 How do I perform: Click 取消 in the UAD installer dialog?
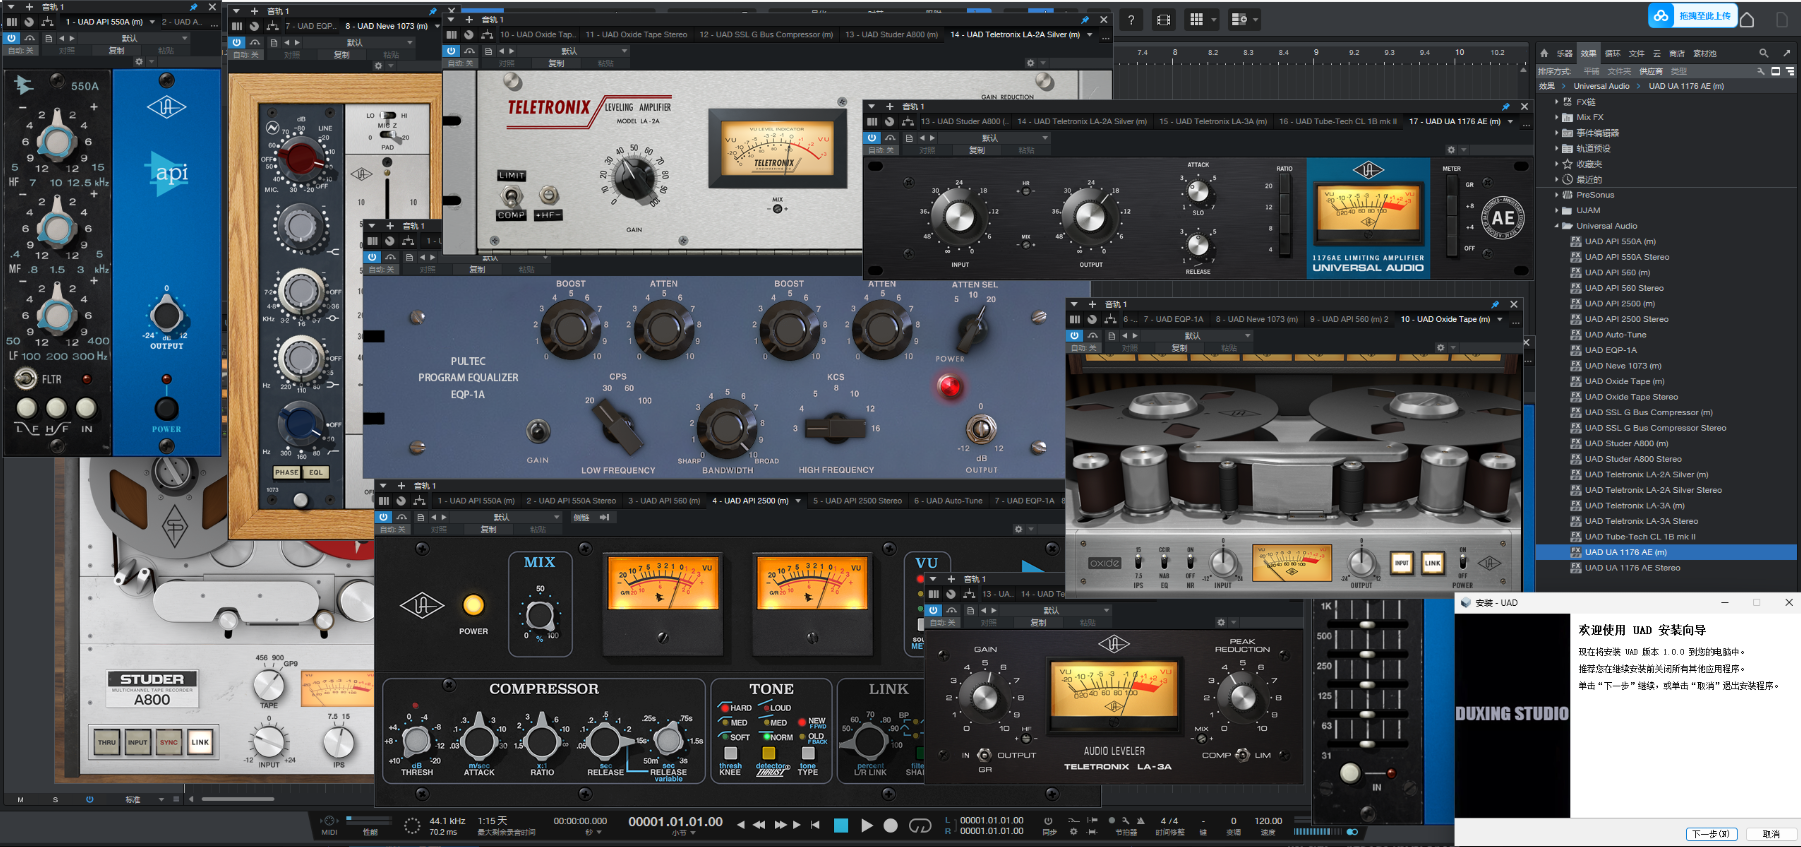tap(1771, 834)
